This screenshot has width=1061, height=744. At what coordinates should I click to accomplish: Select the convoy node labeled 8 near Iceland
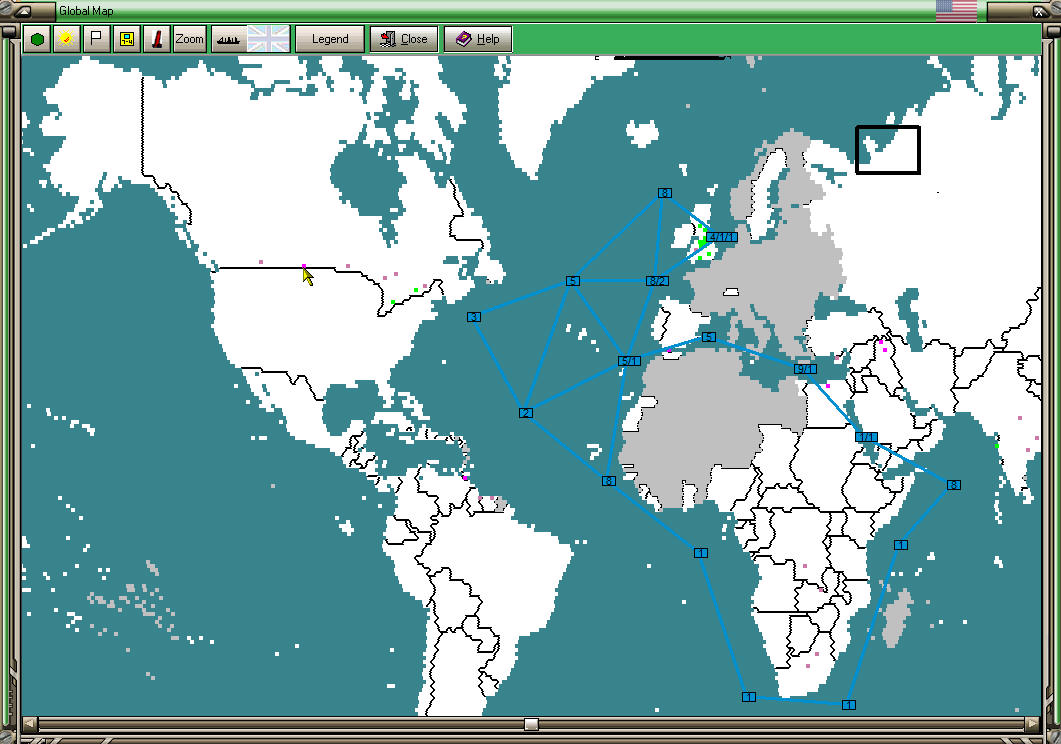[665, 193]
